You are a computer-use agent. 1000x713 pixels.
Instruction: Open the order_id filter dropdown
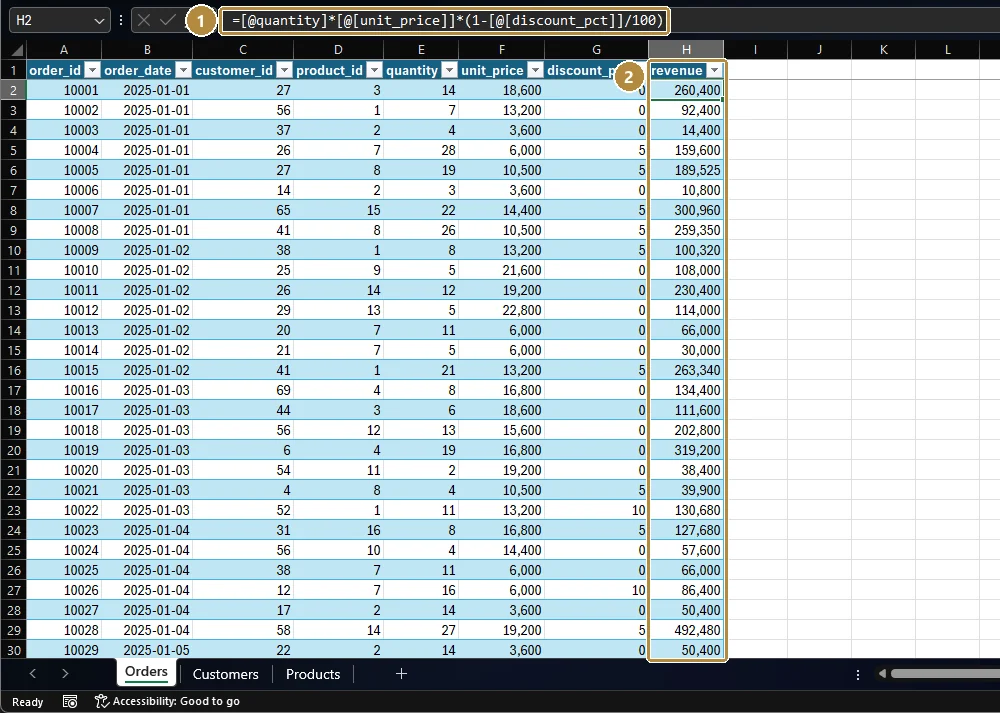point(93,70)
